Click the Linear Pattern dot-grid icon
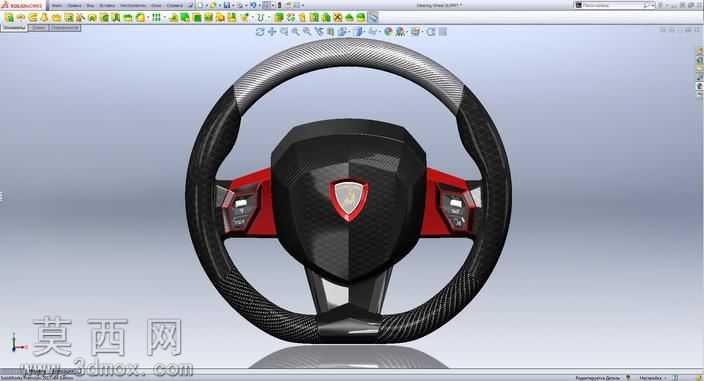 pyautogui.click(x=156, y=18)
